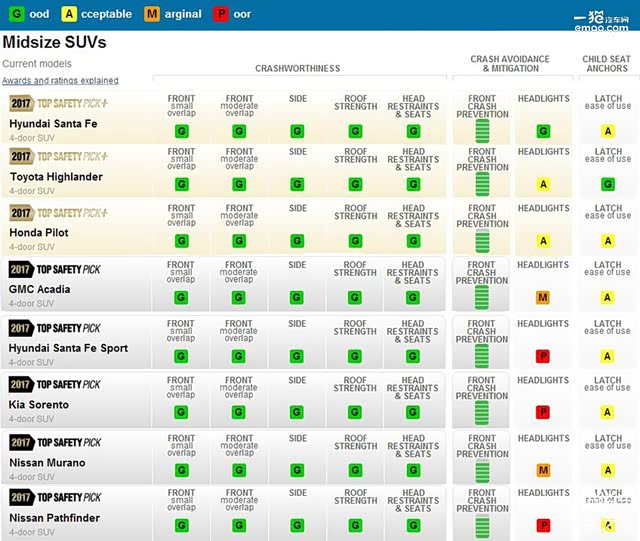Click GMC Acadia 2017 Top Safety Pick badge
The width and height of the screenshot is (640, 541).
coord(54,269)
